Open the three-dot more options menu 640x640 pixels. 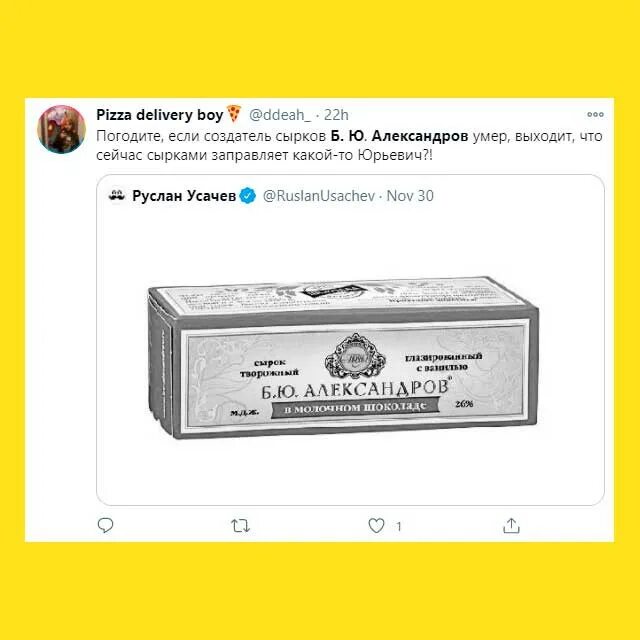595,115
